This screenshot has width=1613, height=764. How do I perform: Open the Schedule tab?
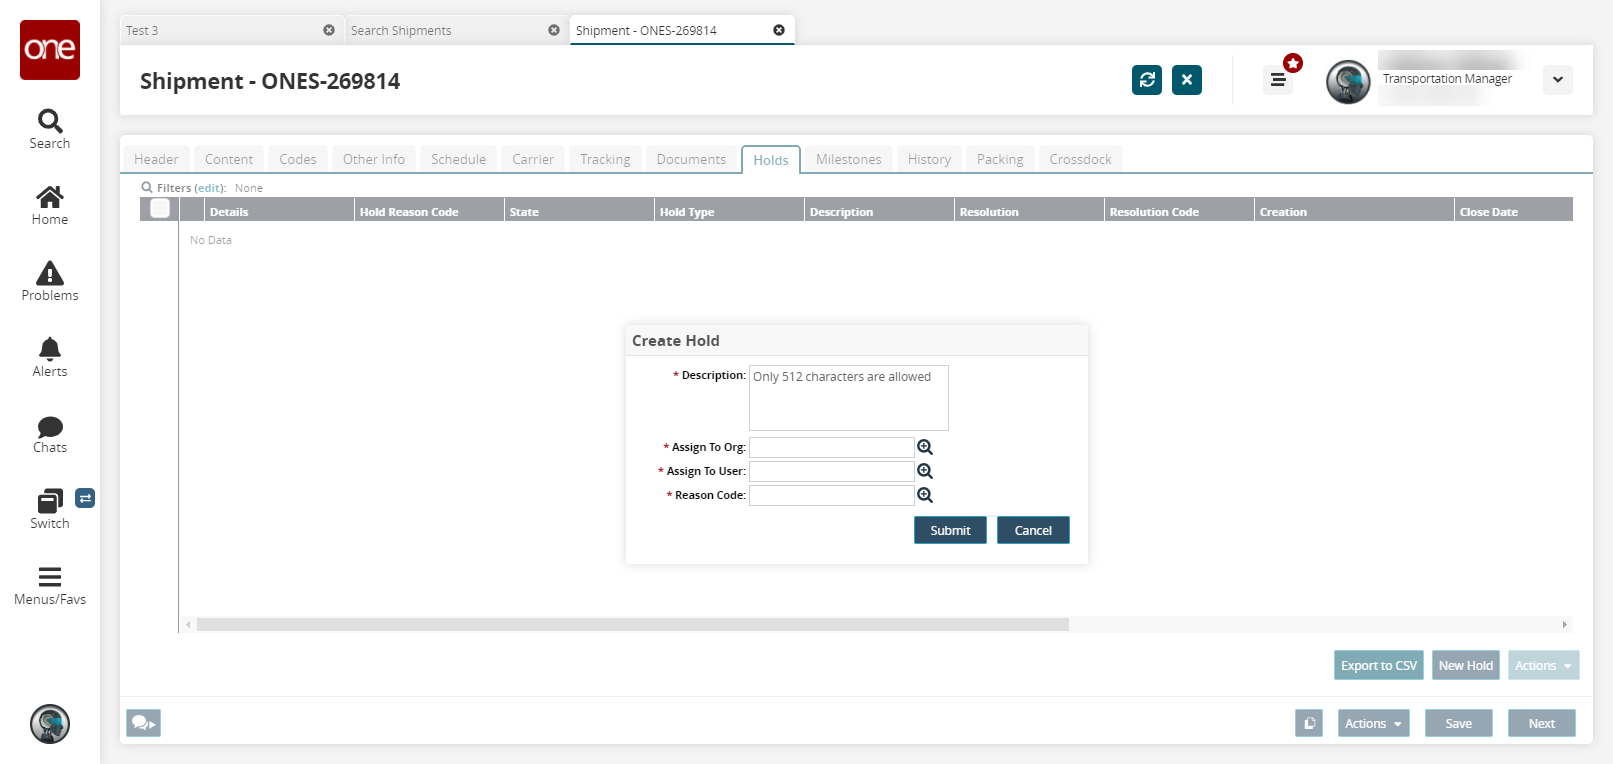pos(459,159)
